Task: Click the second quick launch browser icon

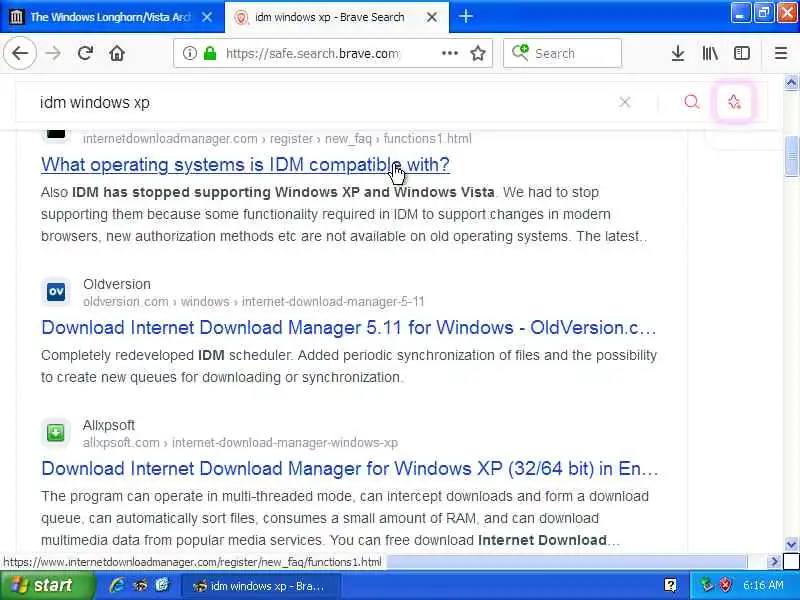Action: pos(140,585)
